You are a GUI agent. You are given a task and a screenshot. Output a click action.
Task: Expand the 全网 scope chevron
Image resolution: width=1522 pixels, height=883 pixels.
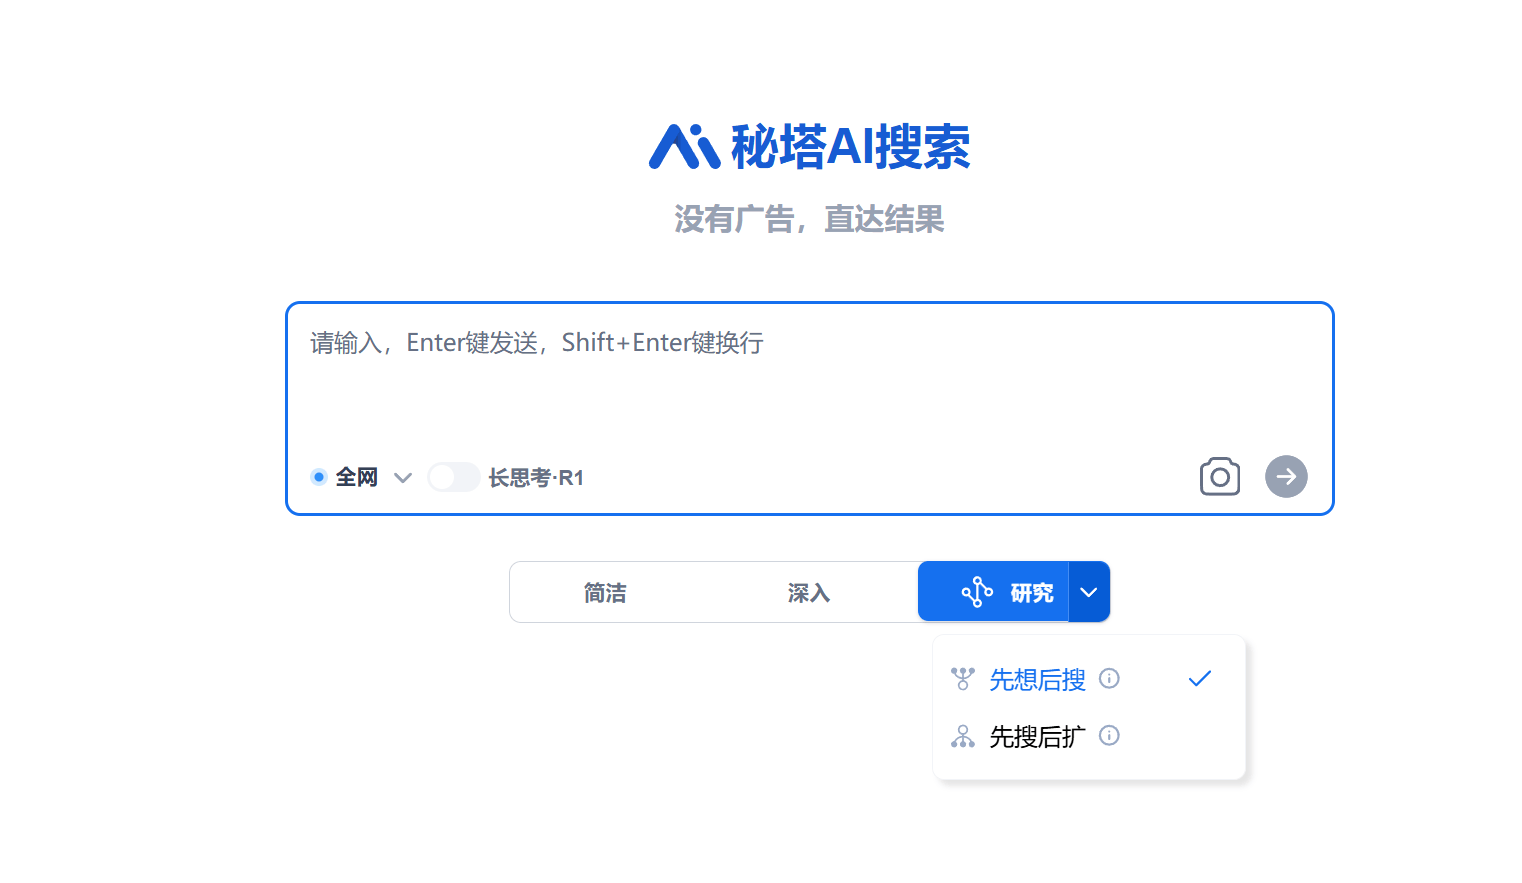pyautogui.click(x=403, y=478)
